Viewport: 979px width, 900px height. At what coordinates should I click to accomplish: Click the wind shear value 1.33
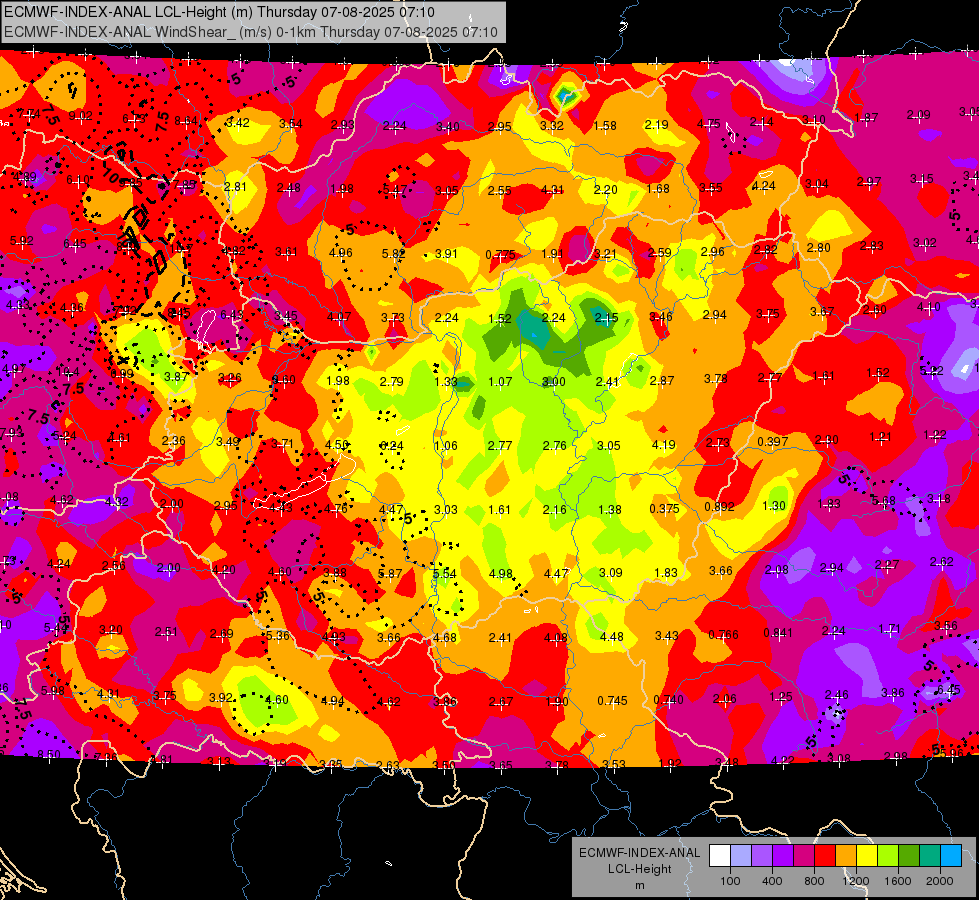446,382
